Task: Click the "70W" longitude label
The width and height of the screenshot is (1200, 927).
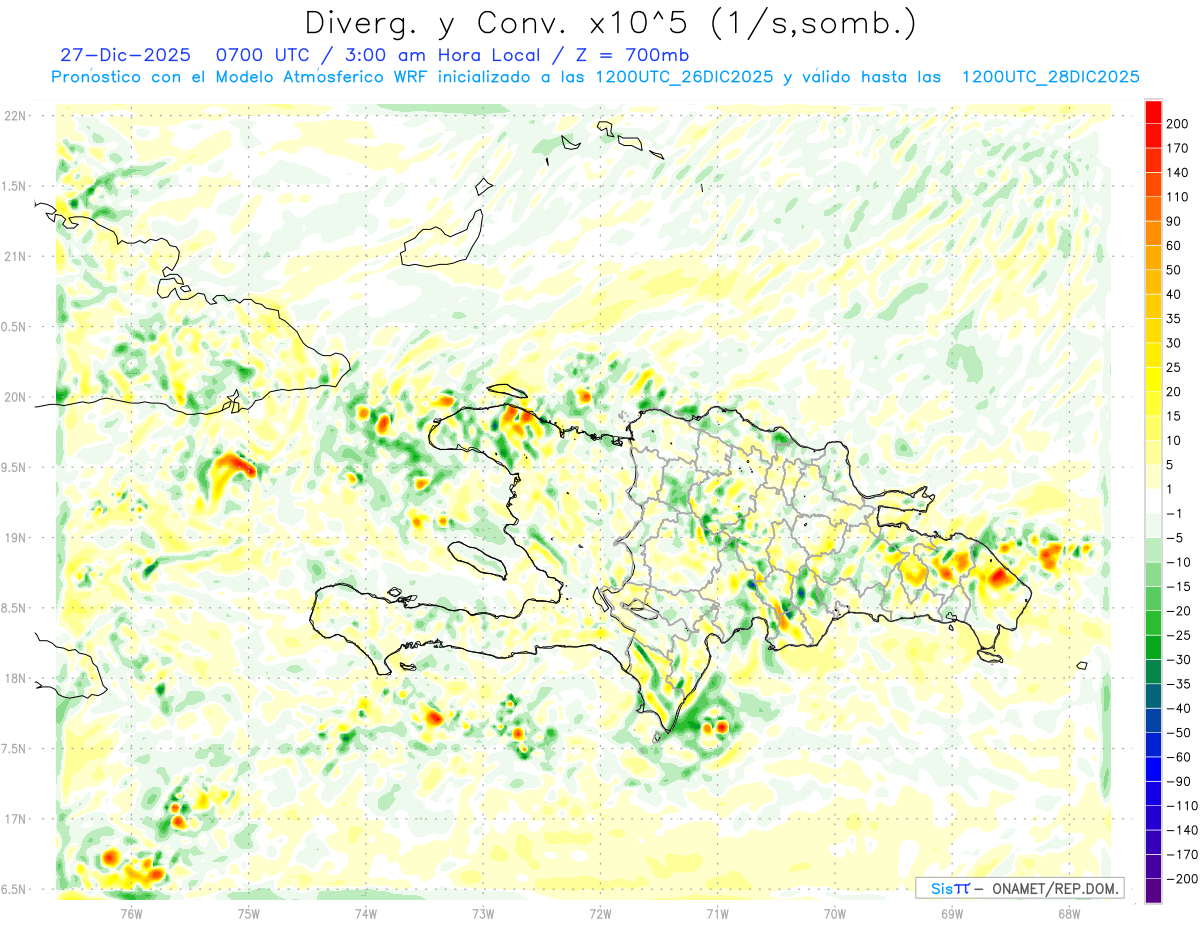Action: [x=835, y=912]
